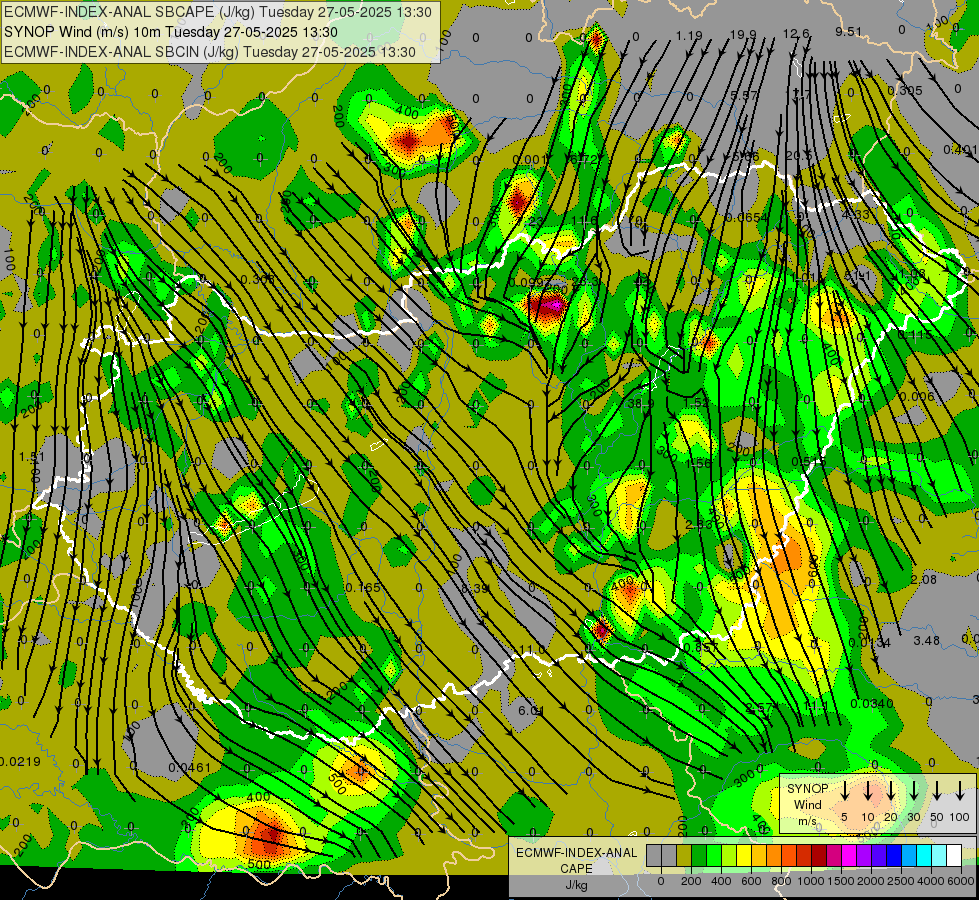This screenshot has height=900, width=979.
Task: Pick the pure blue swatch in CAPE legend
Action: tap(893, 855)
